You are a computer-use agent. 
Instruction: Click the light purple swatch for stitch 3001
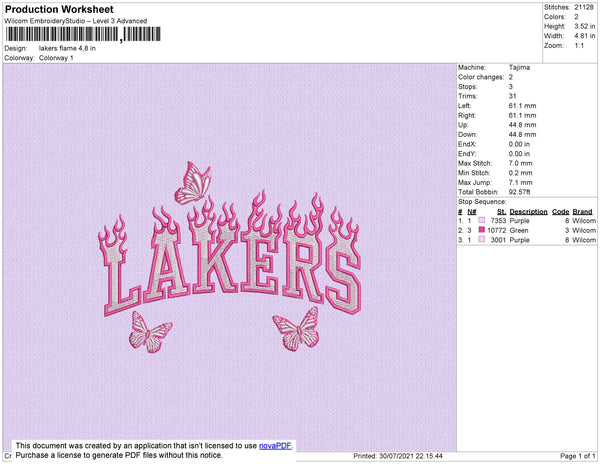[482, 239]
